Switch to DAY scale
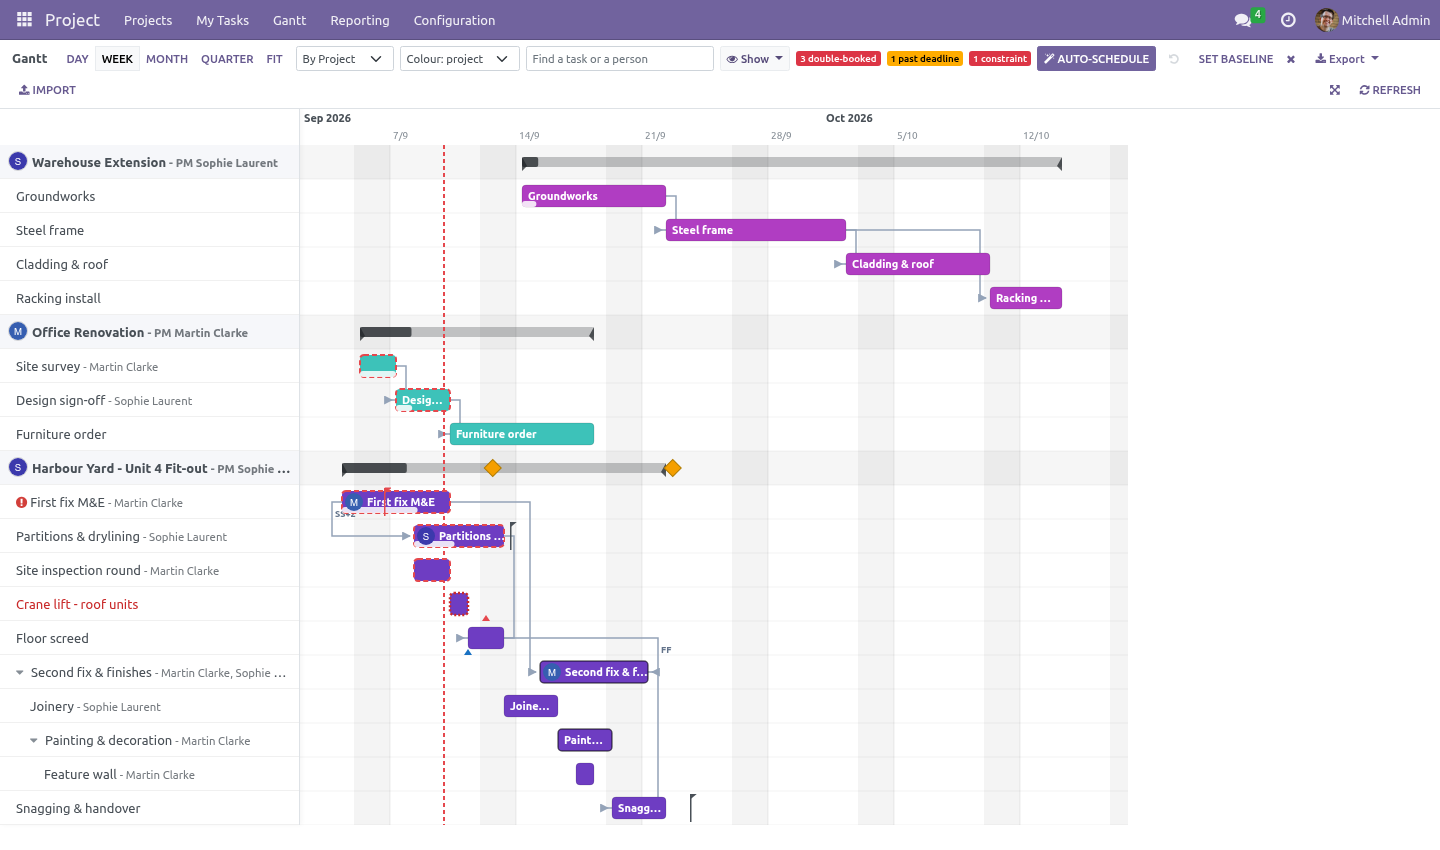 point(77,59)
